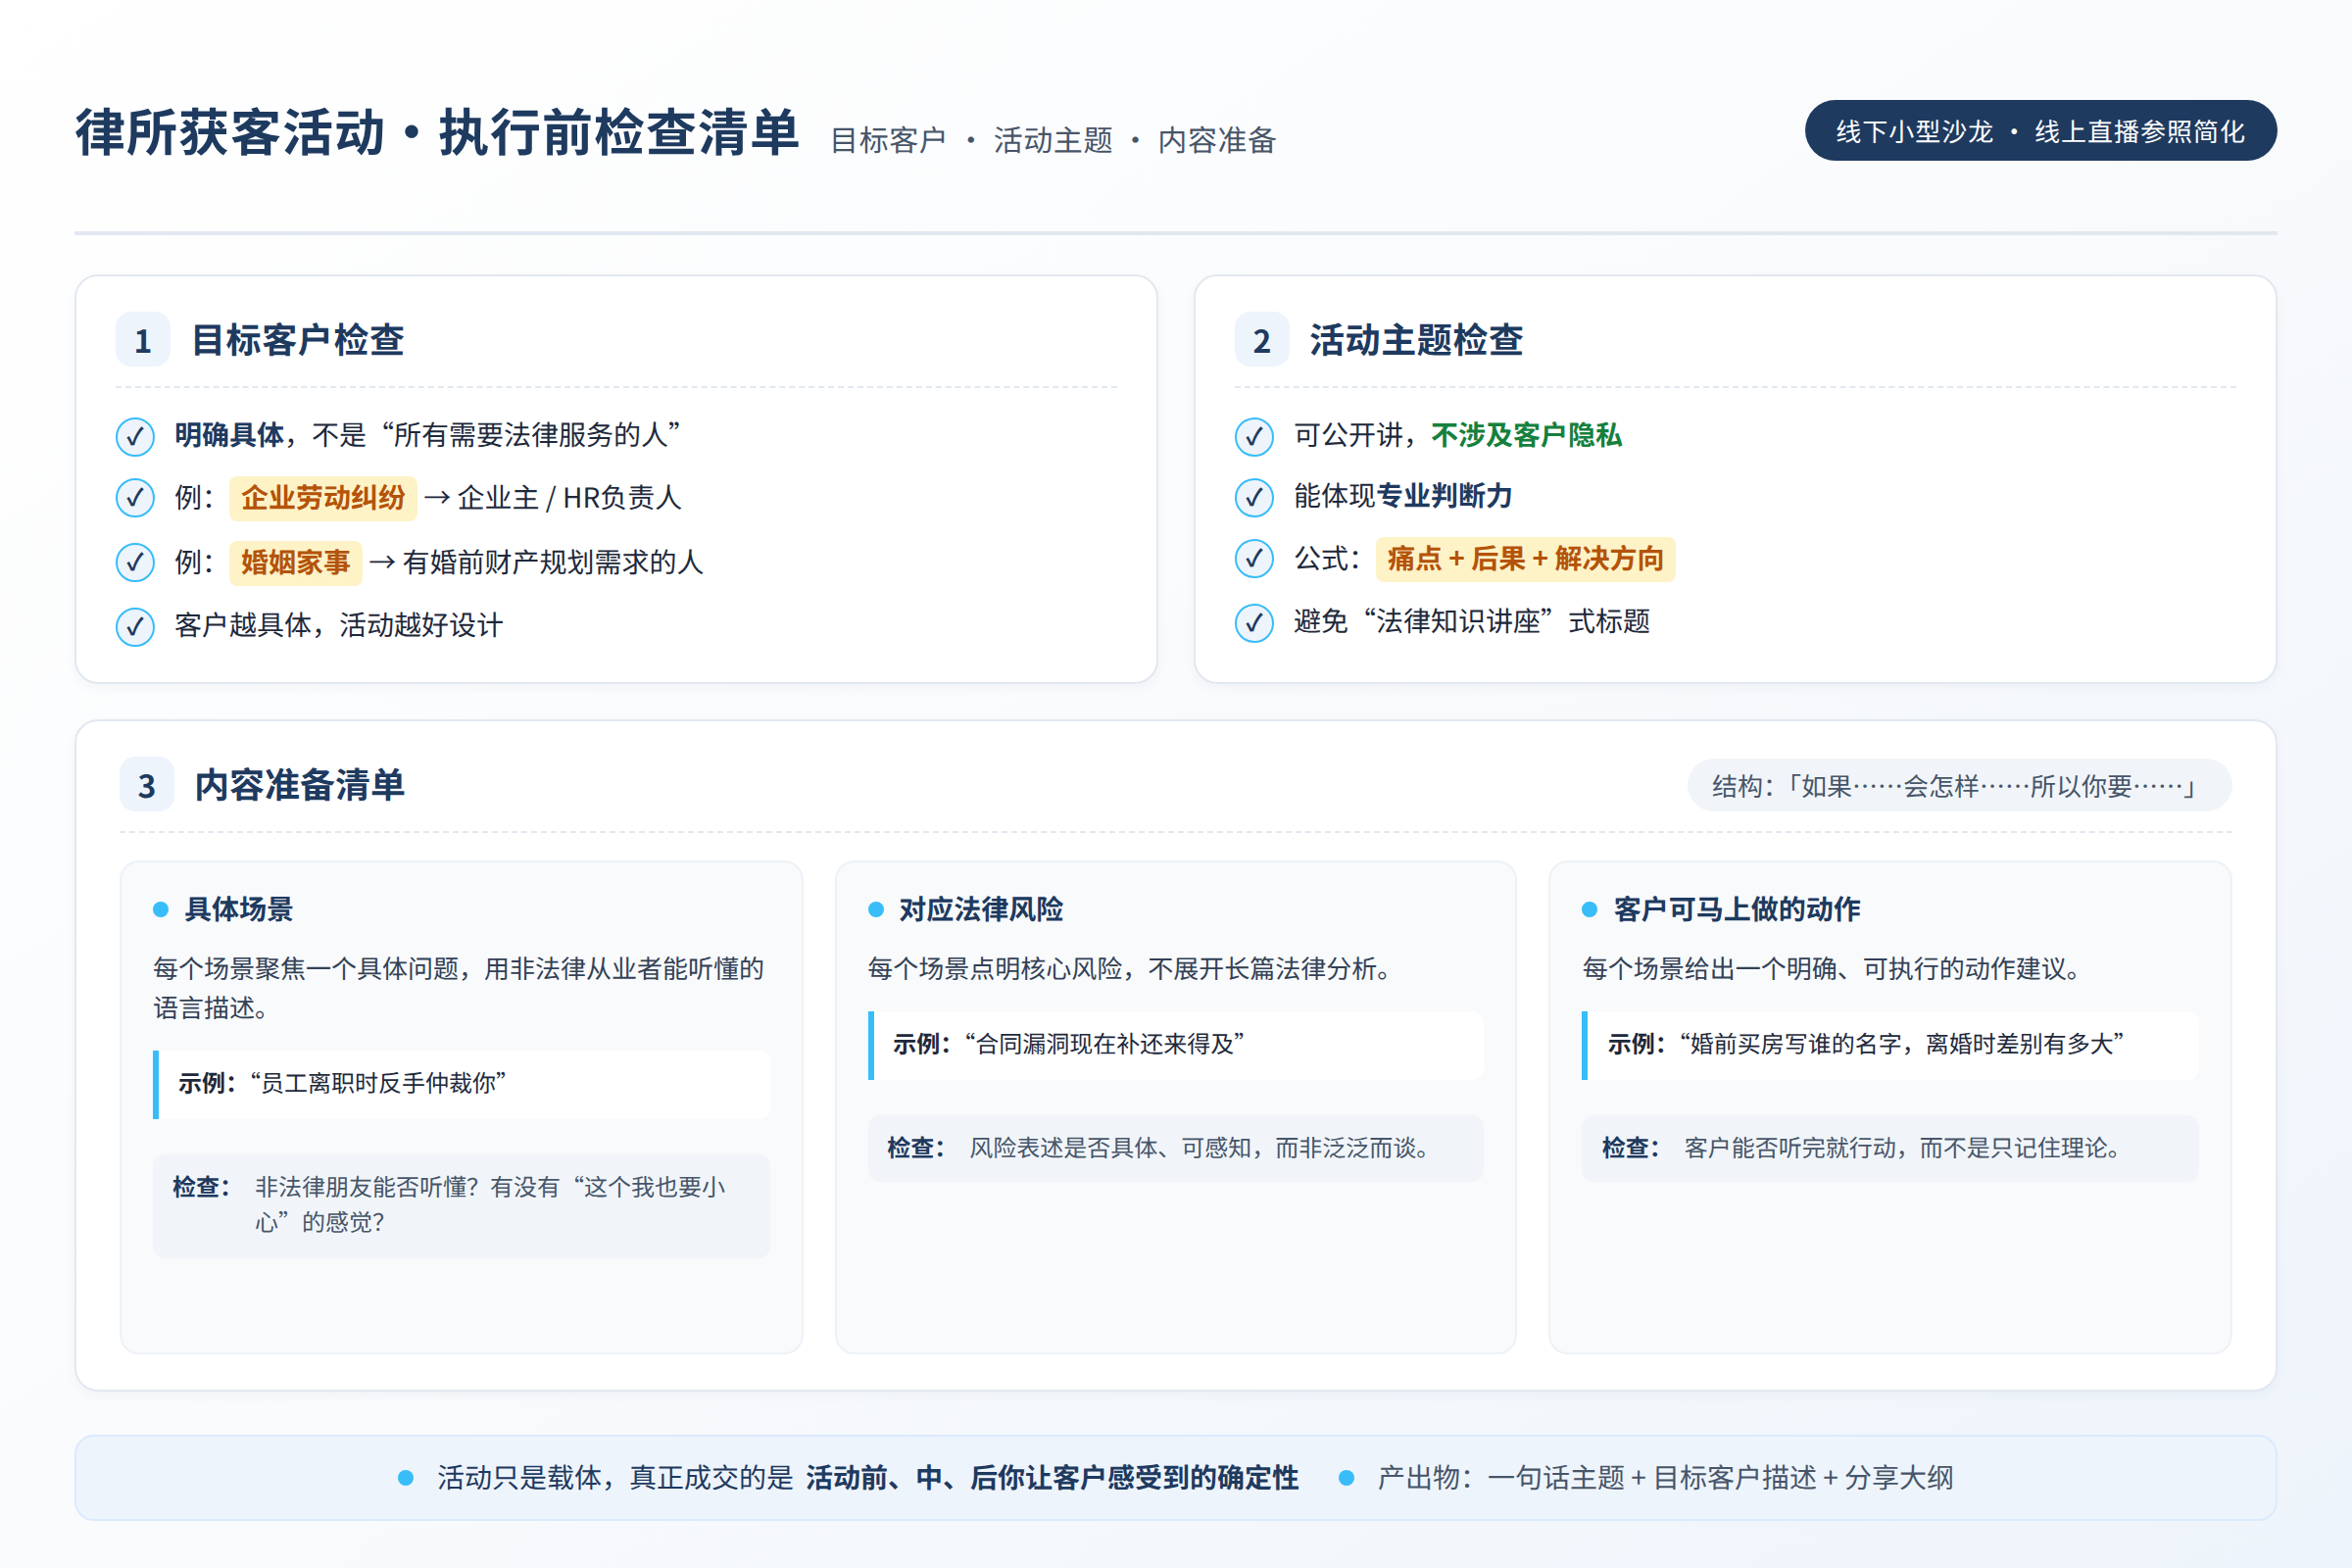2352x1568 pixels.
Task: Click the blue dot beside 具体场景
Action: tap(161, 909)
